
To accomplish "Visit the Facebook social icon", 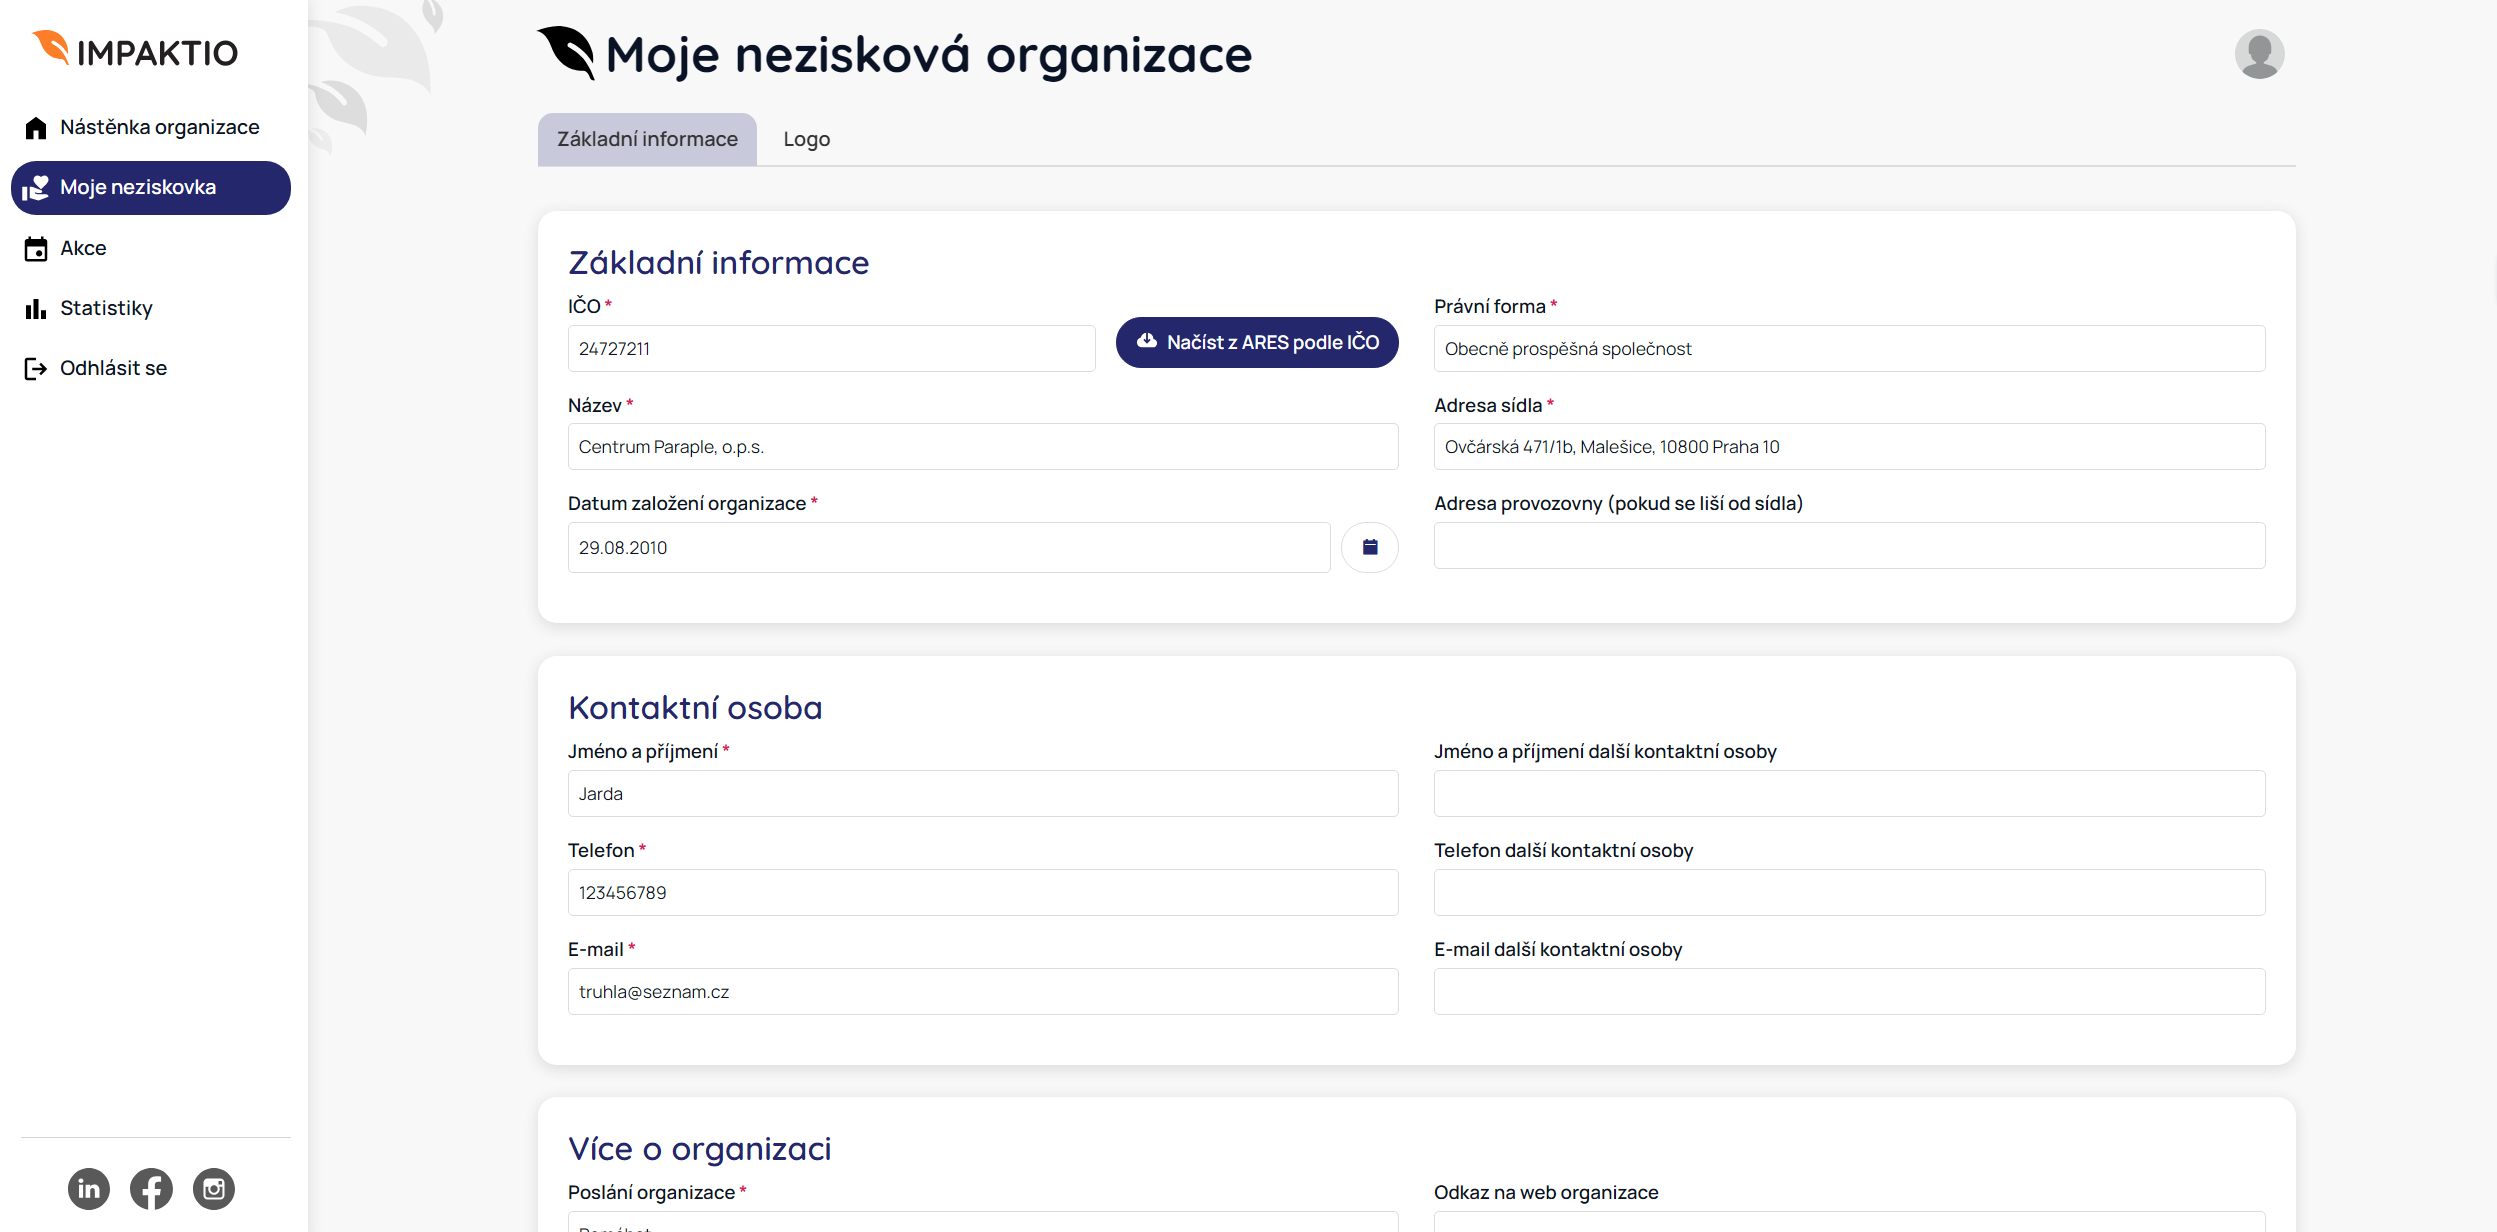I will point(151,1189).
